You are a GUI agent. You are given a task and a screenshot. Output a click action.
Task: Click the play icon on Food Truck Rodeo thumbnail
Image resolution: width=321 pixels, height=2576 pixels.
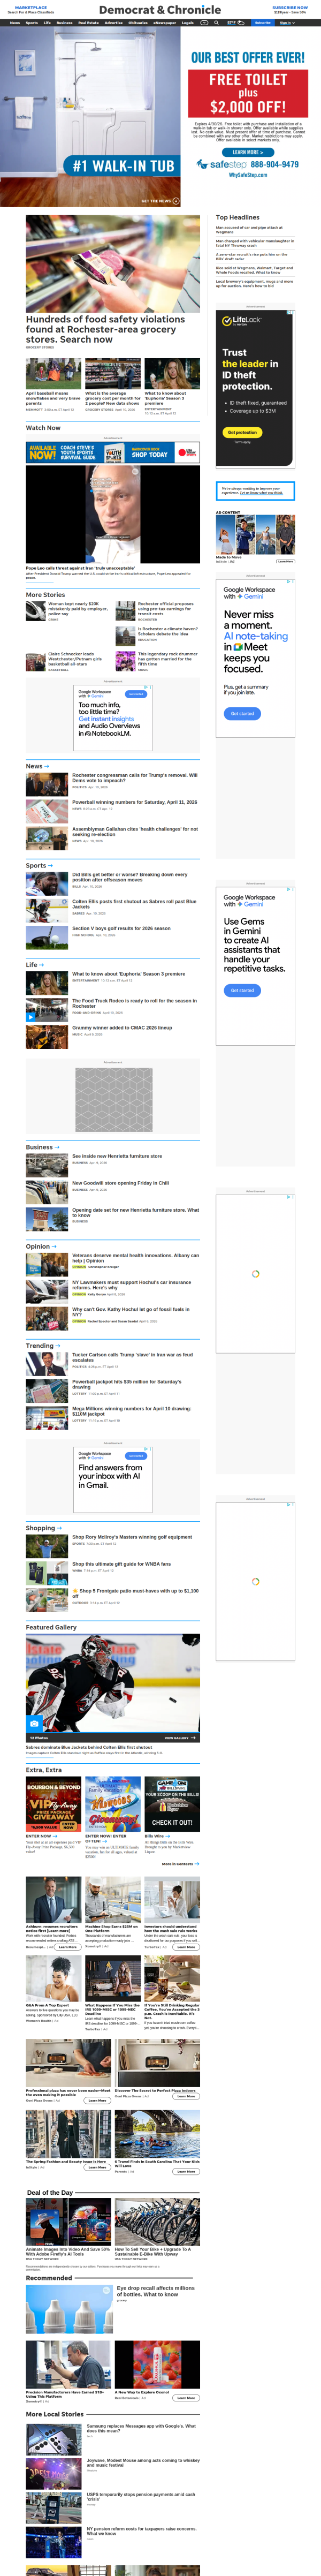(x=31, y=1017)
